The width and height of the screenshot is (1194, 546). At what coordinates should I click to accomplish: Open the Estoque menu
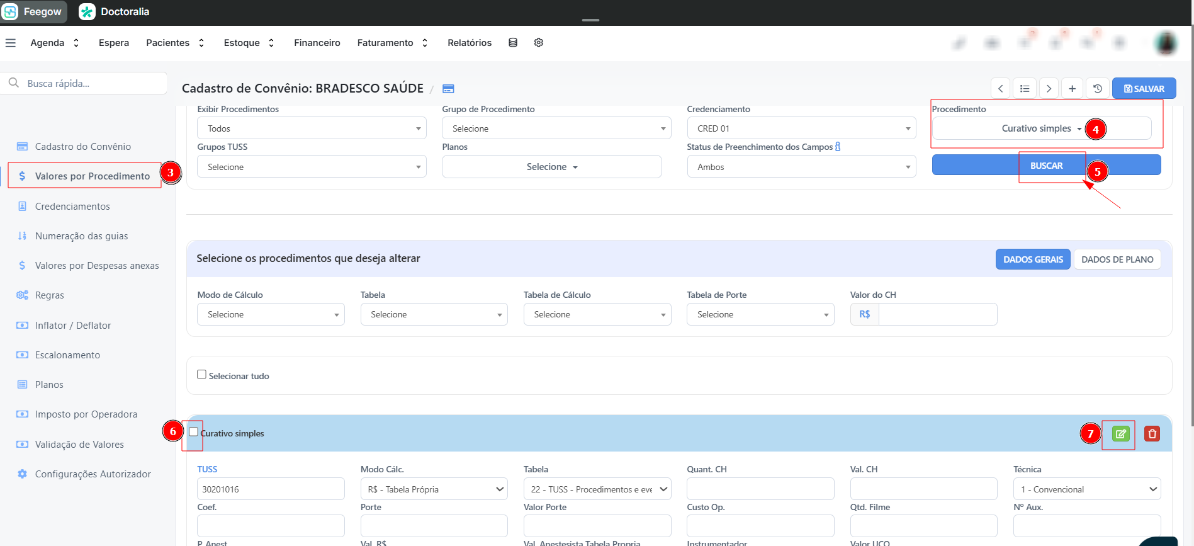pos(249,43)
